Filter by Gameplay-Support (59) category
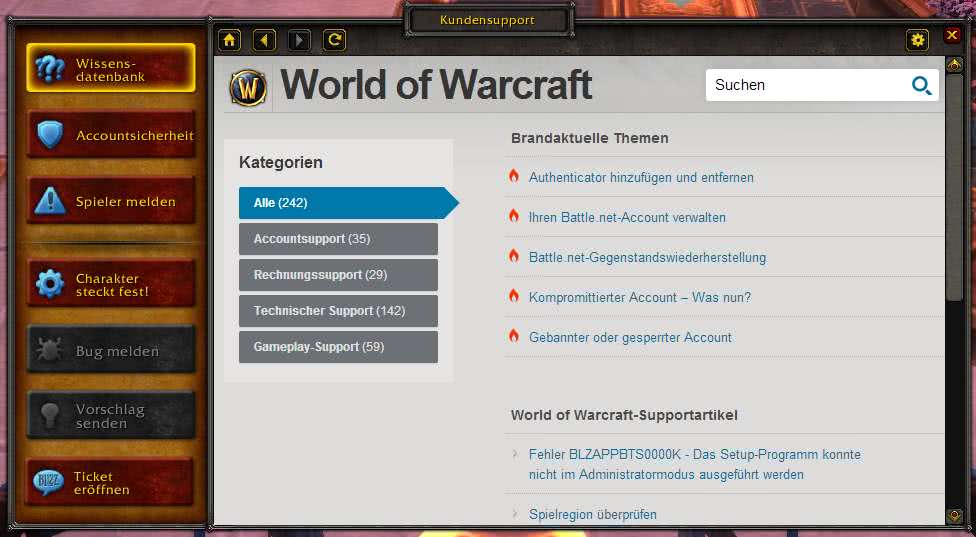The width and height of the screenshot is (976, 537). (x=338, y=347)
